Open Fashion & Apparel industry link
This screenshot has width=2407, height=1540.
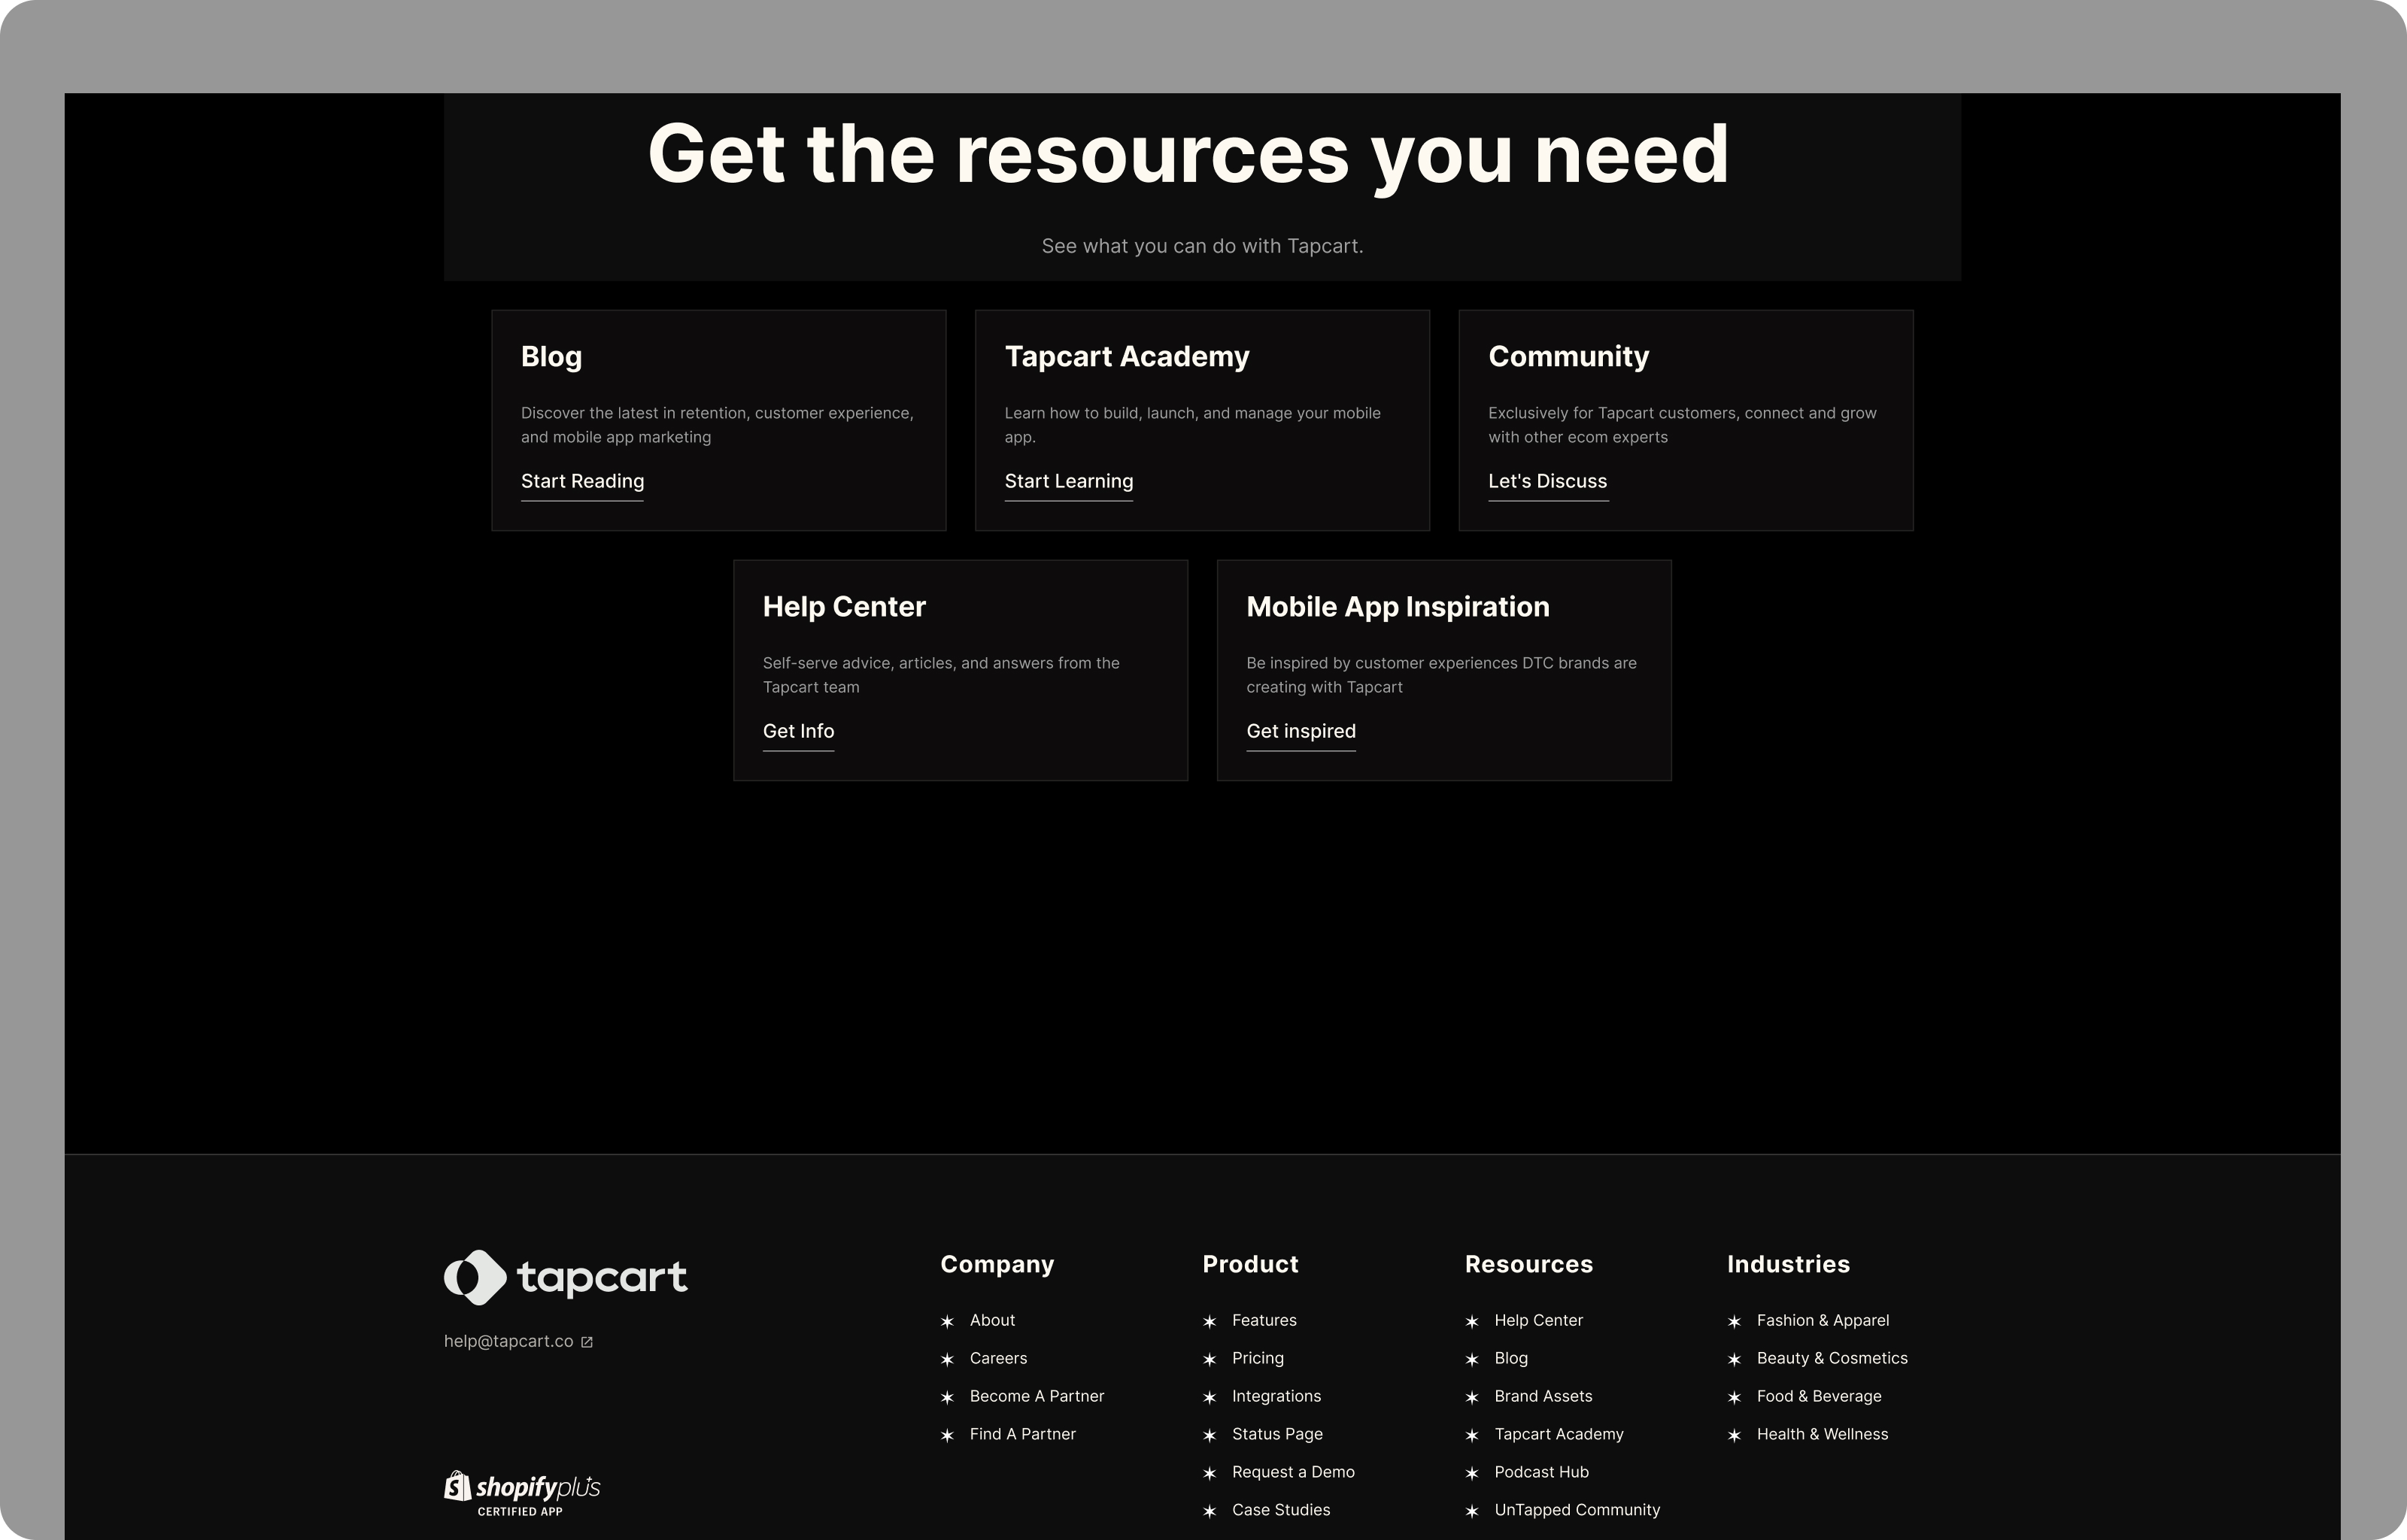(x=1822, y=1320)
